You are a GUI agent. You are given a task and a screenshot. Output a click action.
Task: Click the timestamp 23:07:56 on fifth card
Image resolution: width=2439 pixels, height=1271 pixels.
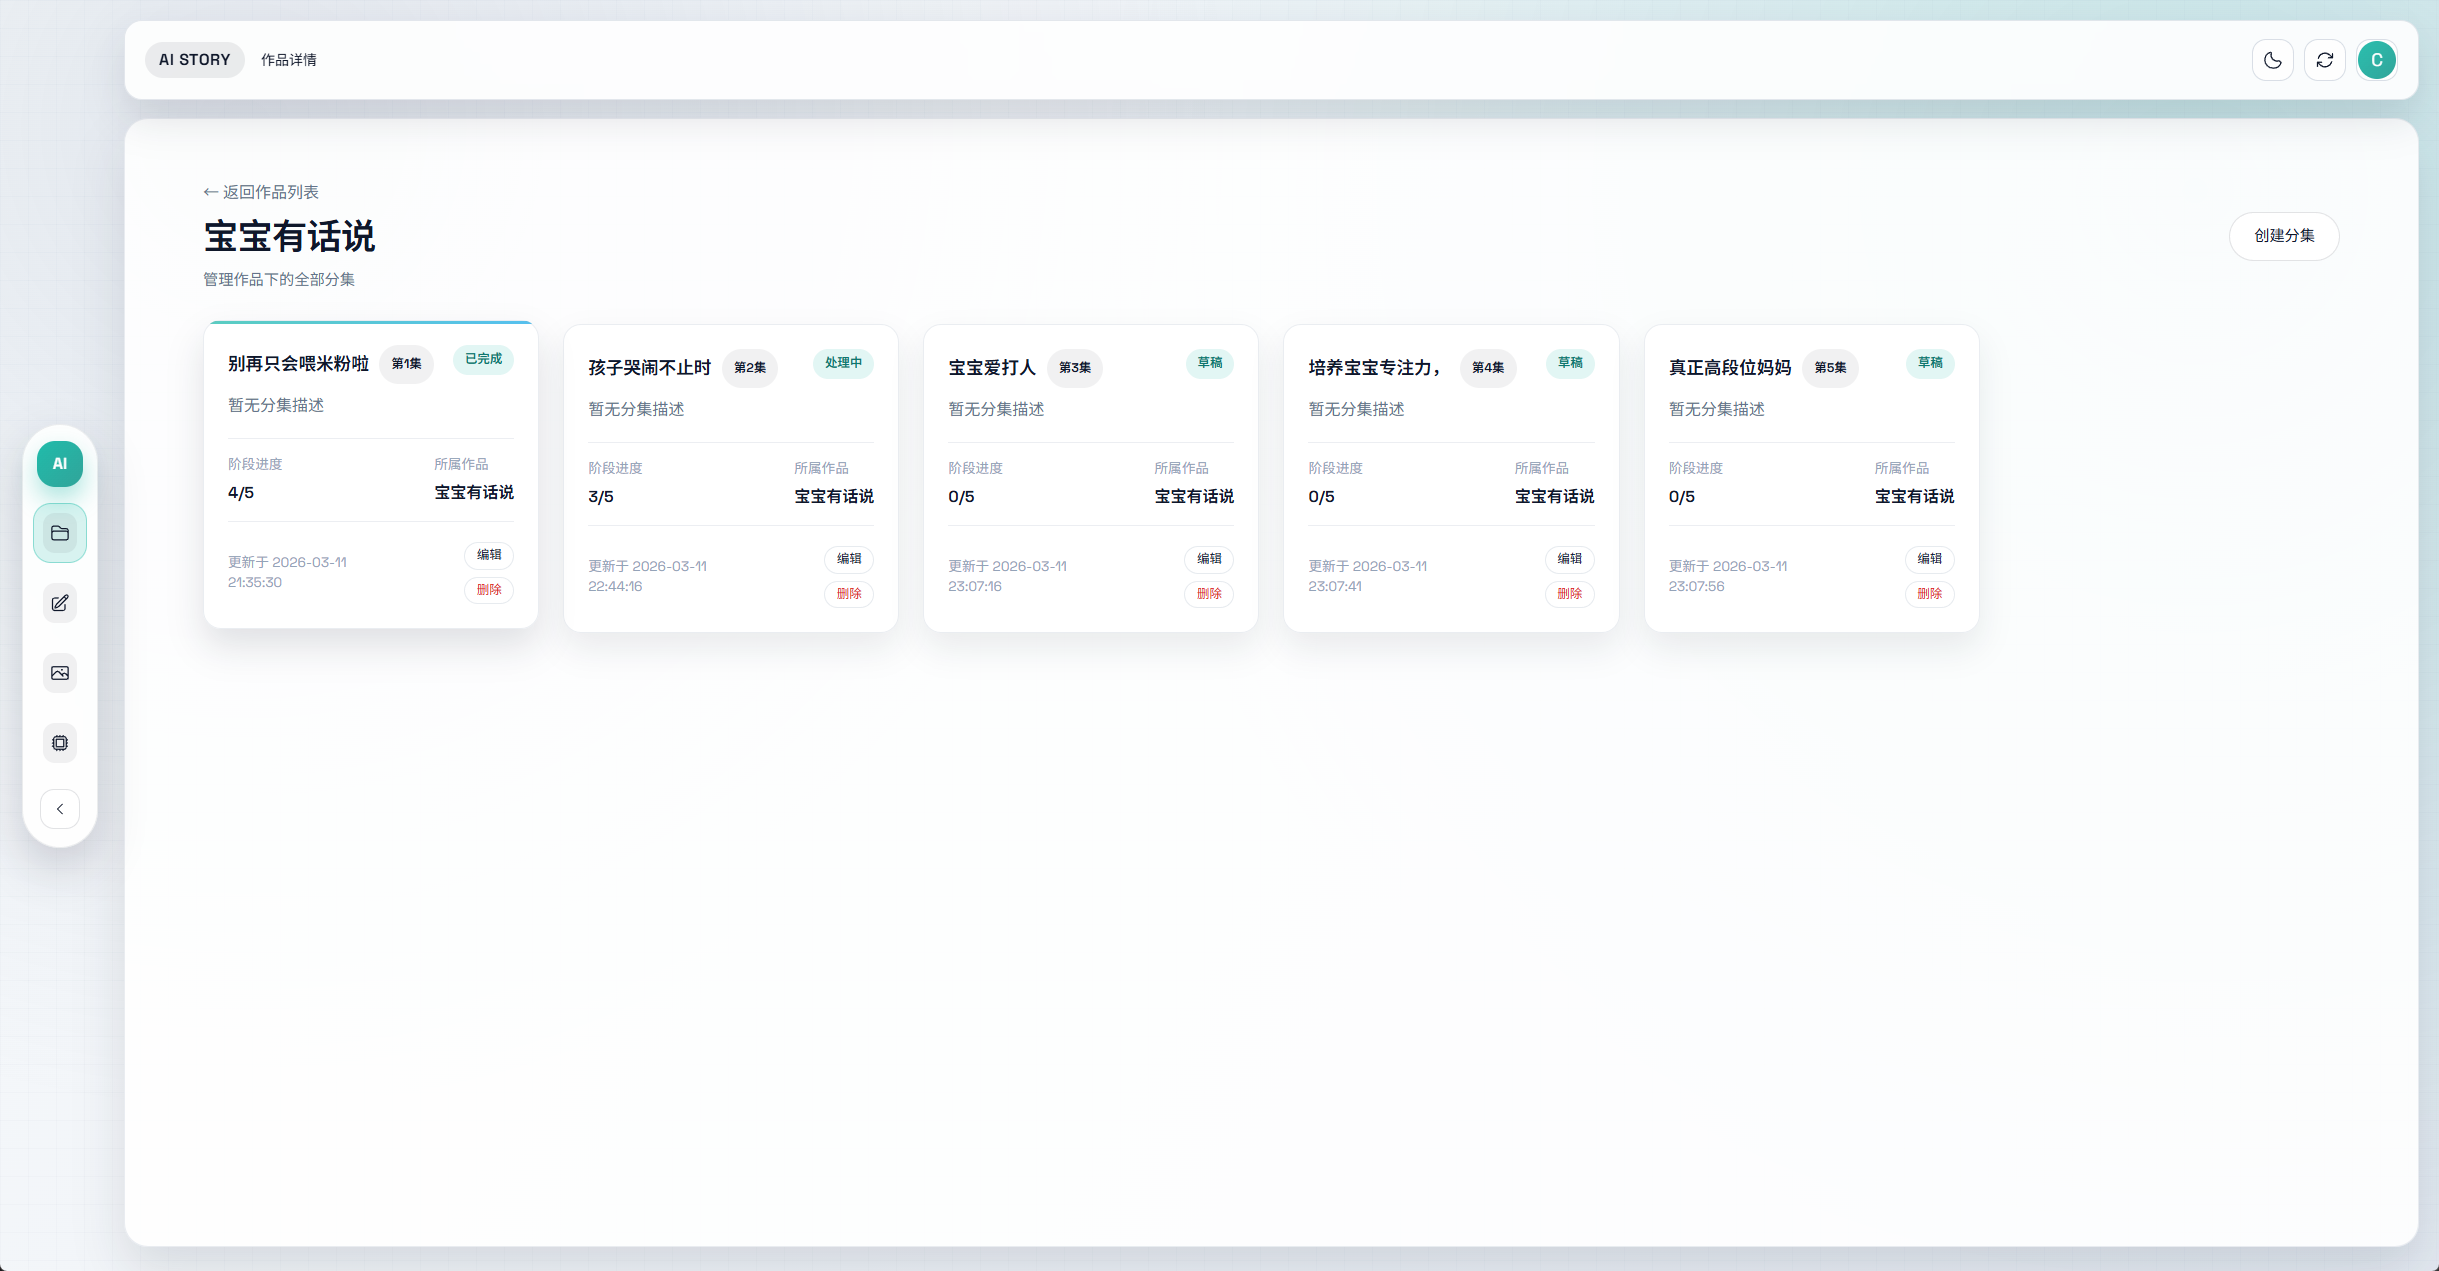tap(1696, 586)
